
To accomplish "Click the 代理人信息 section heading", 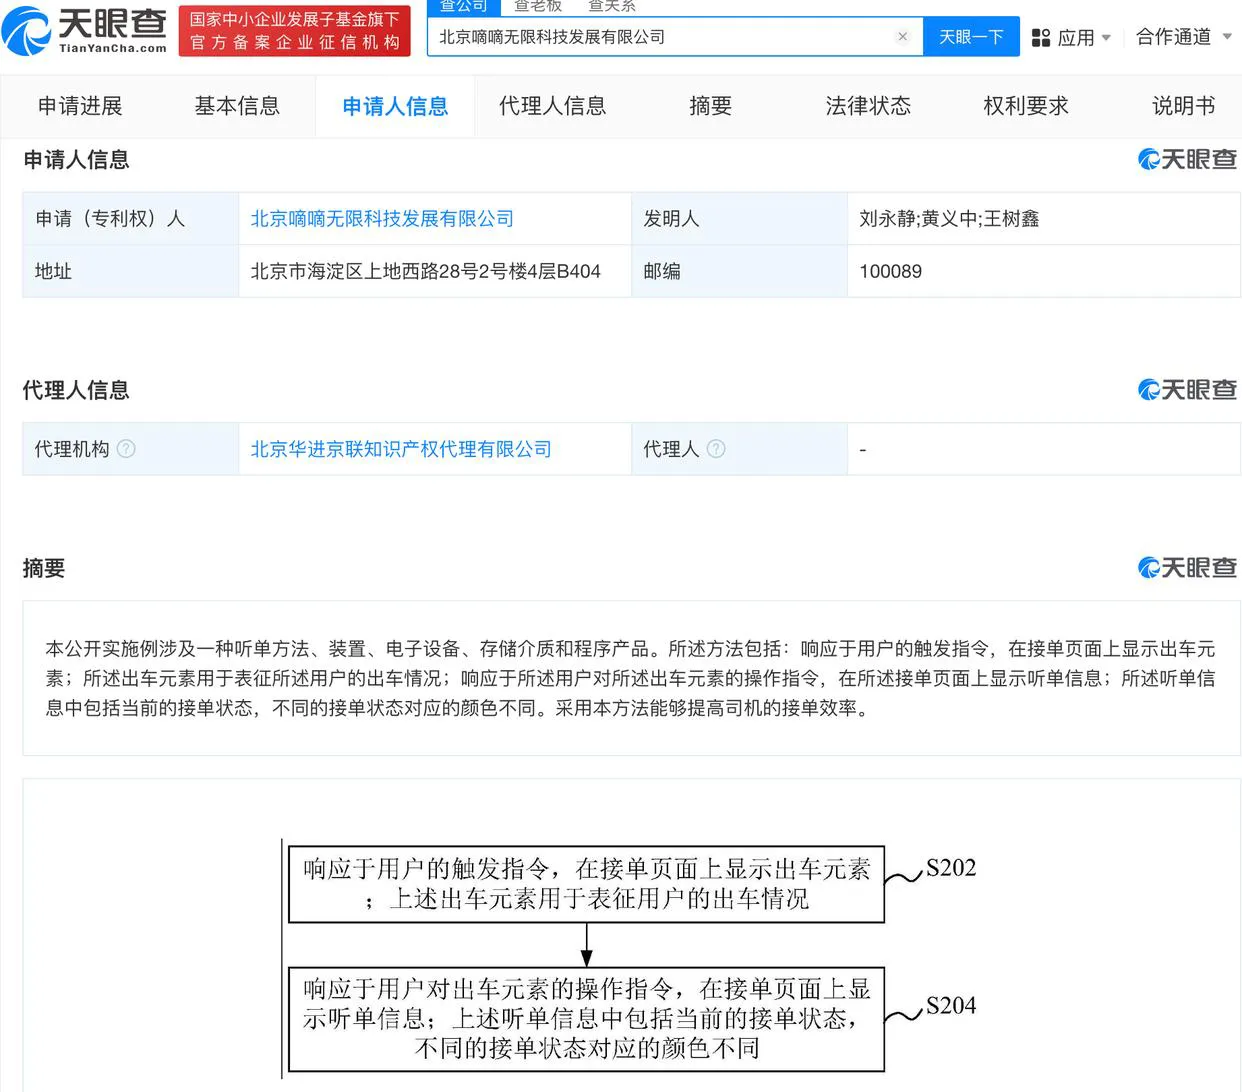I will click(76, 390).
